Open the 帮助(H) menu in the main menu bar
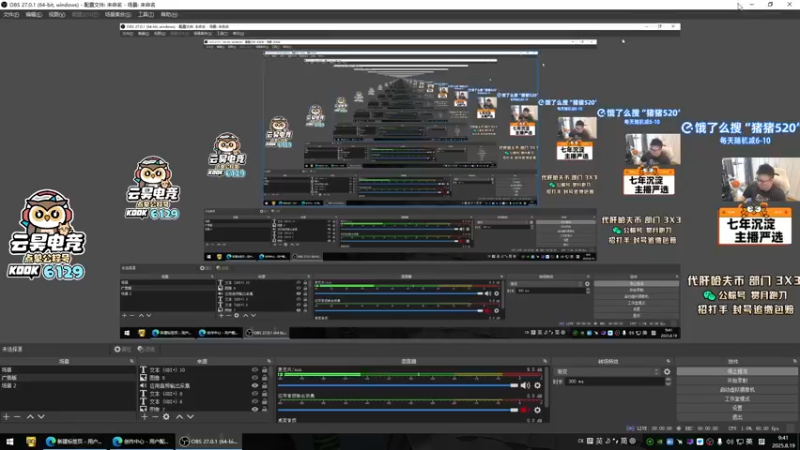 [x=169, y=15]
